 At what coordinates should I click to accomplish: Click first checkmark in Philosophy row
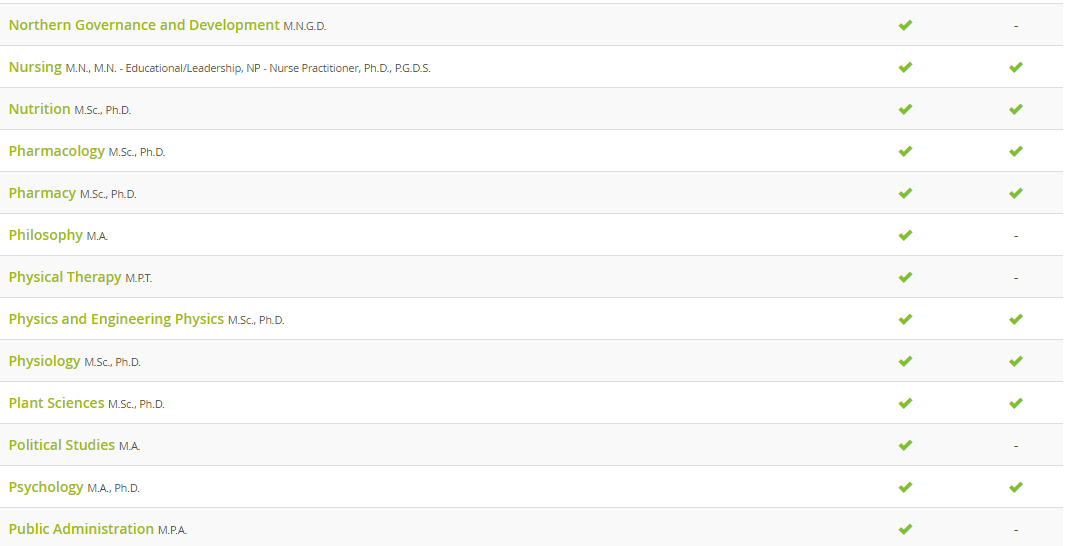(x=905, y=235)
